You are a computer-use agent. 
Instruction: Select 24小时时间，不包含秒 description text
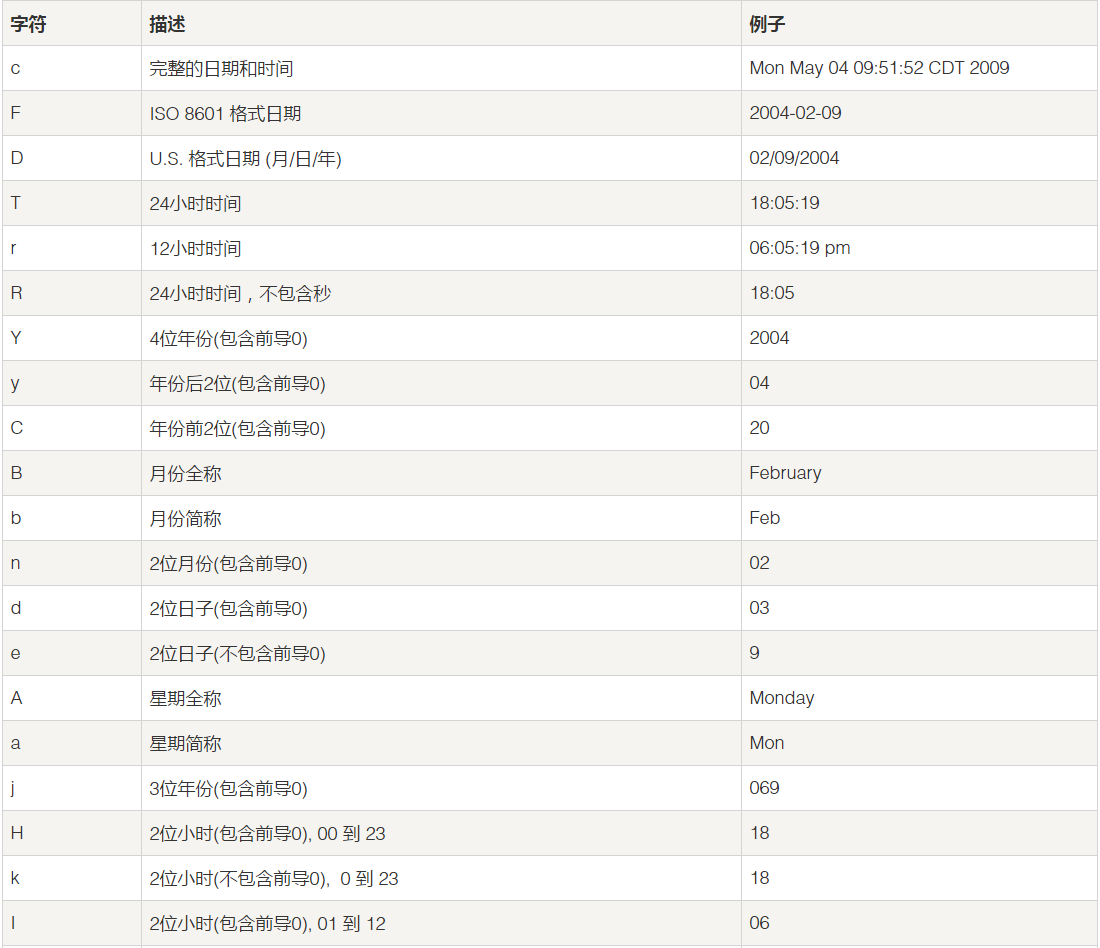click(240, 294)
